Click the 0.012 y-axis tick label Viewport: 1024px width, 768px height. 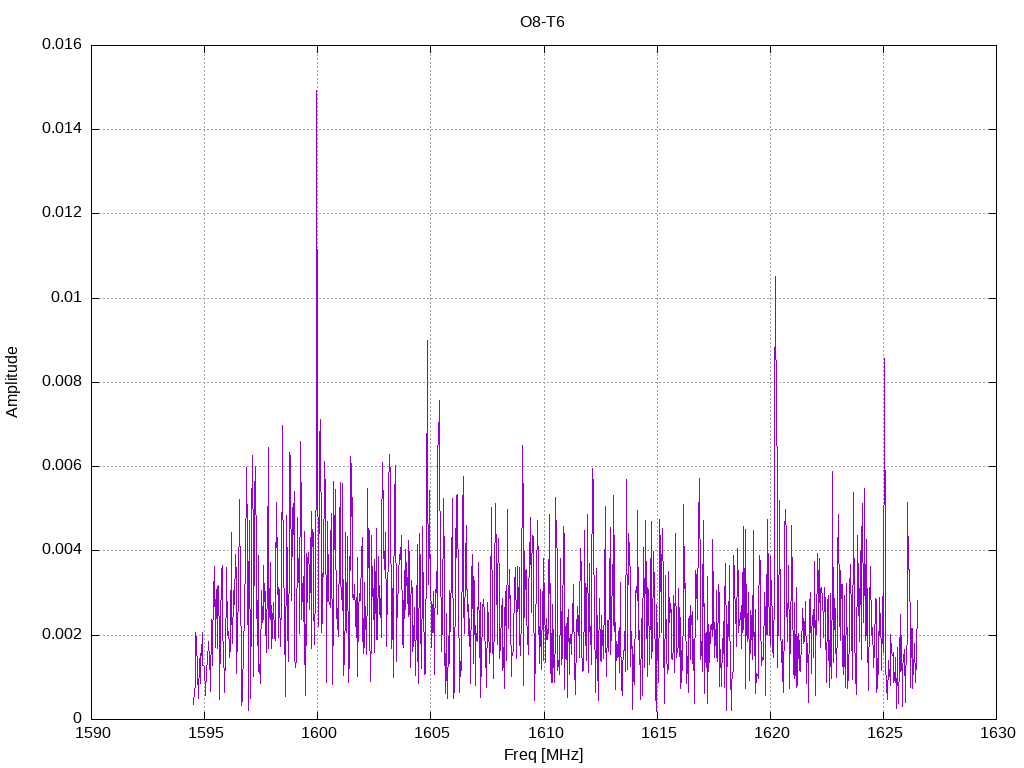pos(62,213)
